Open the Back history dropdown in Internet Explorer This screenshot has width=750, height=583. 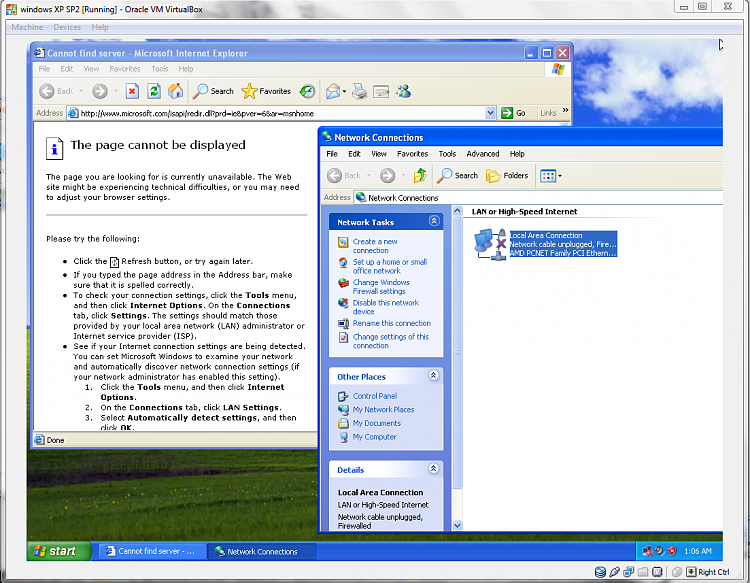click(81, 91)
